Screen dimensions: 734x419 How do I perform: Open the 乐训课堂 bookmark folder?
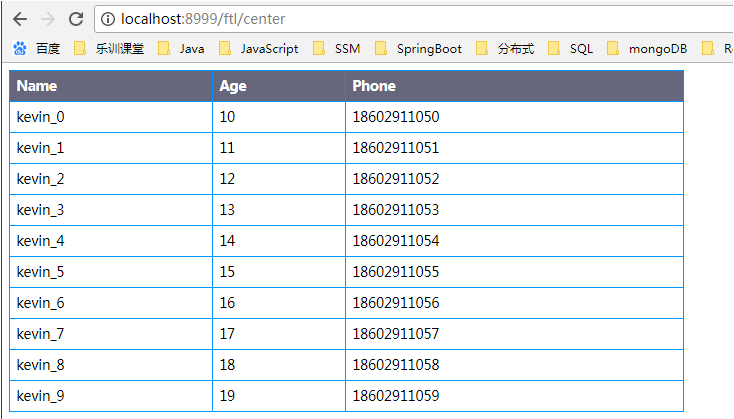pos(111,48)
